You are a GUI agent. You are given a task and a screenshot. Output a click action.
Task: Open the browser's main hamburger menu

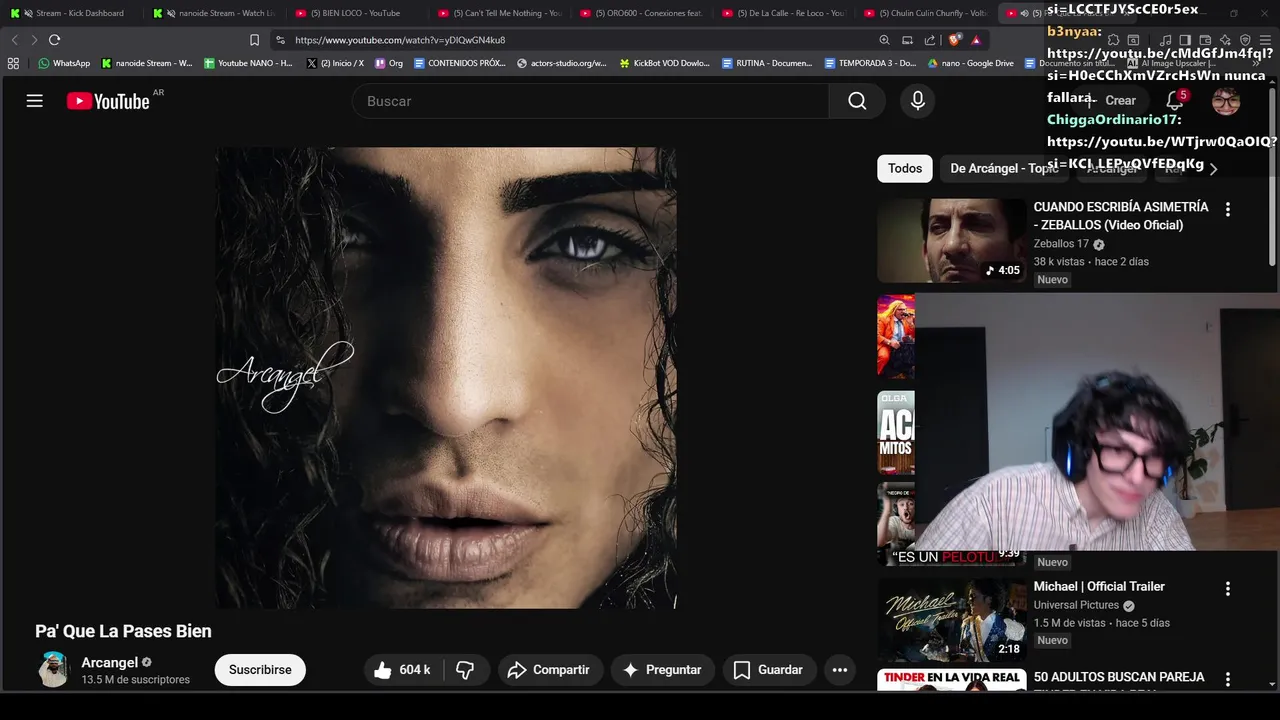tap(1265, 40)
